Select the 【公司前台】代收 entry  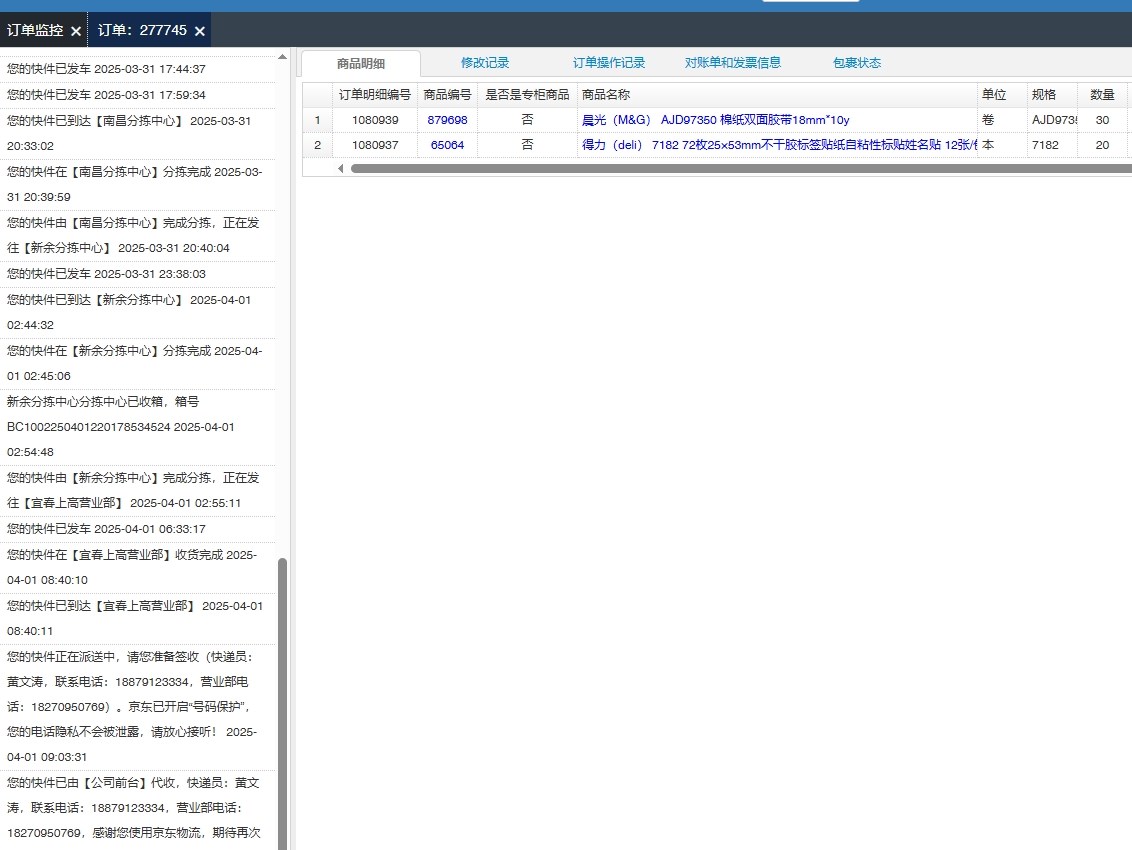point(137,810)
